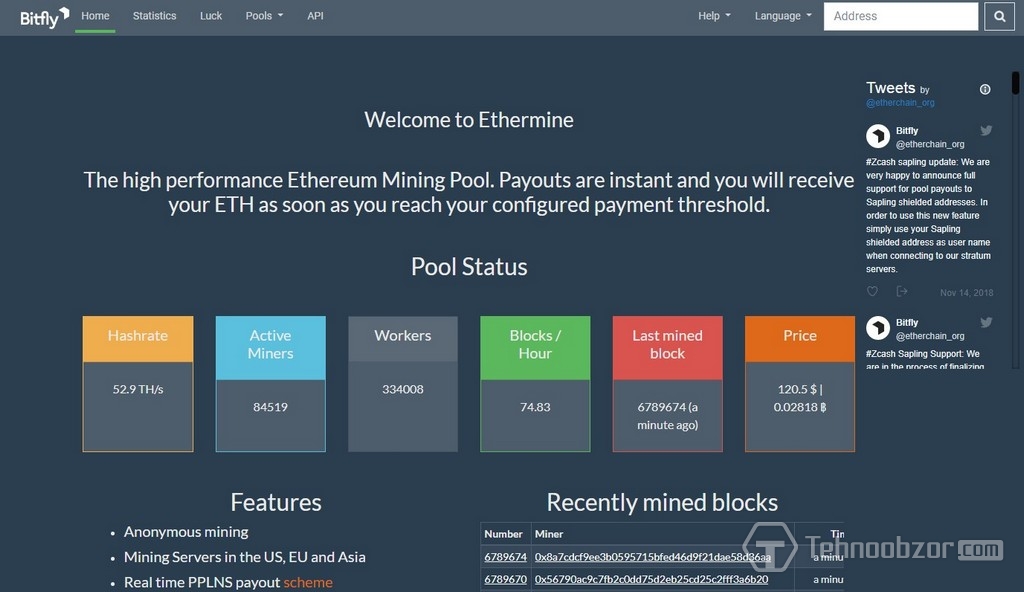Image resolution: width=1024 pixels, height=592 pixels.
Task: Click the Price card header
Action: pyautogui.click(x=800, y=338)
